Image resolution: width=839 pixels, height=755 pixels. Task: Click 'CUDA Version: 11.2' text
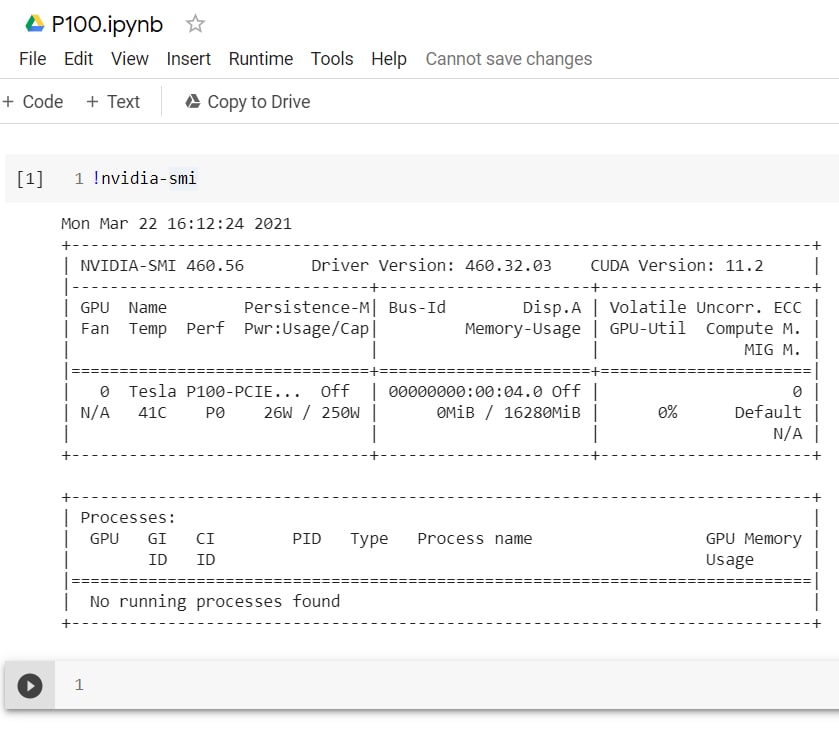(676, 266)
